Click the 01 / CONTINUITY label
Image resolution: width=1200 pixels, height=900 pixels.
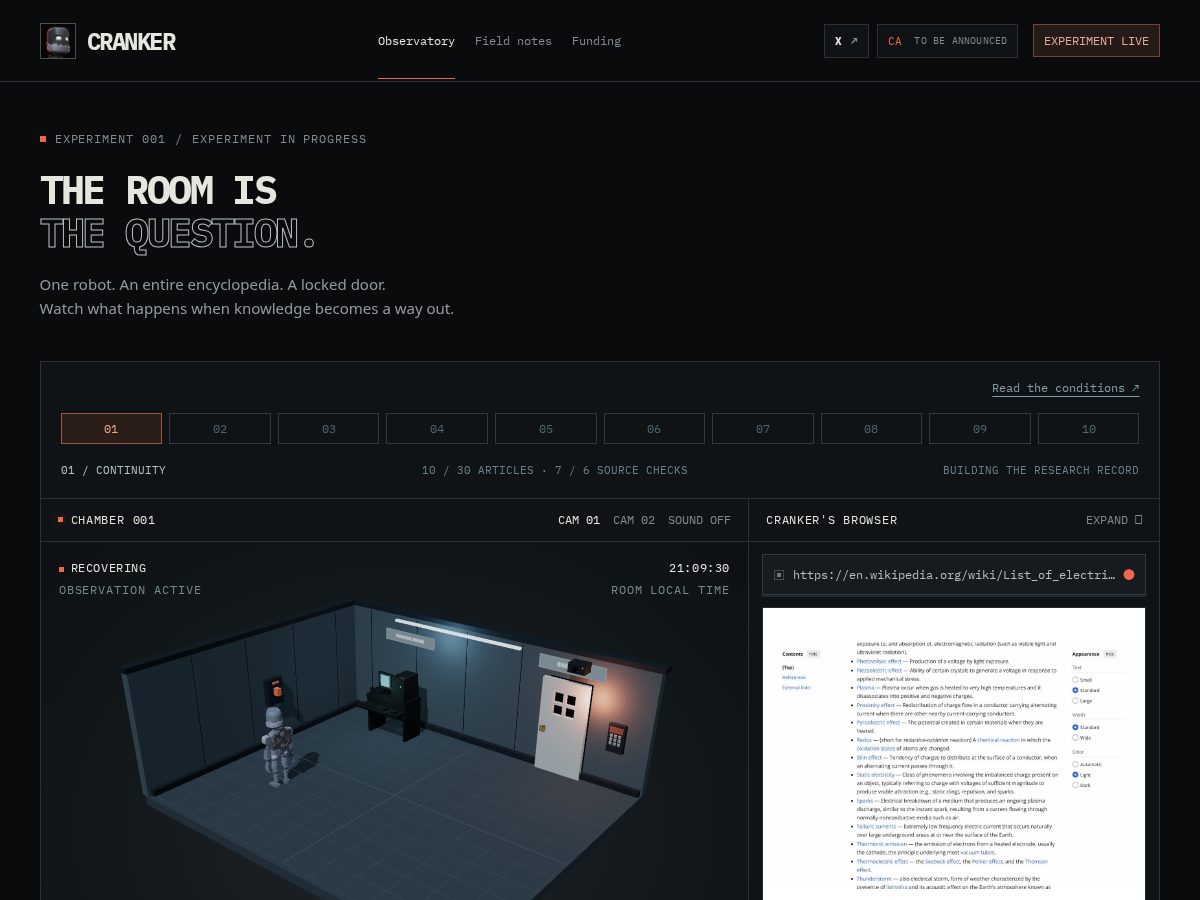[x=113, y=470]
